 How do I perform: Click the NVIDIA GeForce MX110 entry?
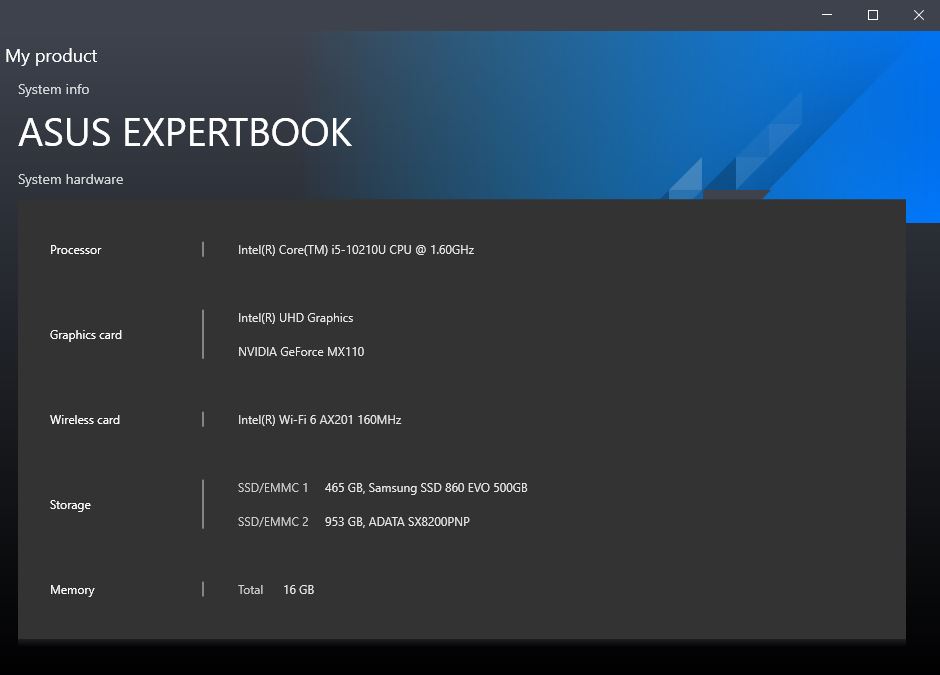(x=301, y=352)
